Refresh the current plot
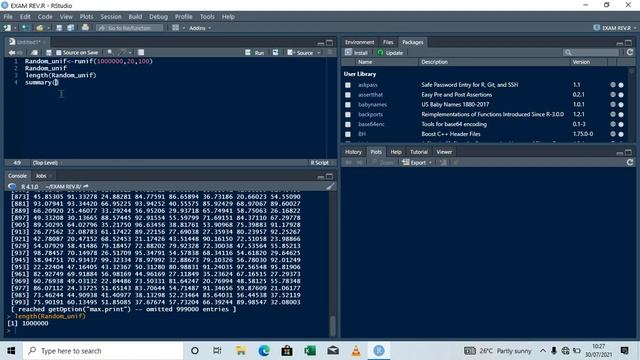 630,162
